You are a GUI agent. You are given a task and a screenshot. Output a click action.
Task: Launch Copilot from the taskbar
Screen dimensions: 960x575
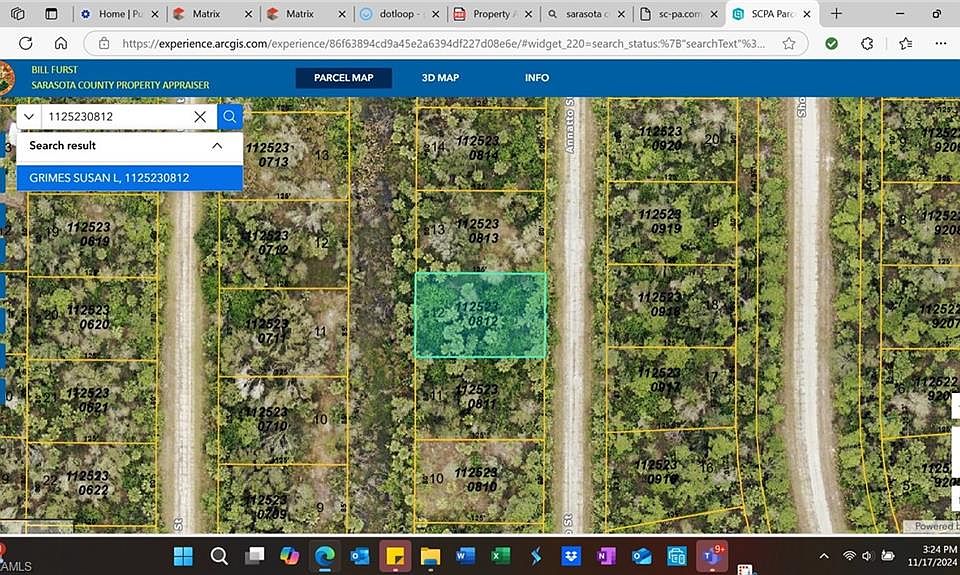(x=289, y=556)
